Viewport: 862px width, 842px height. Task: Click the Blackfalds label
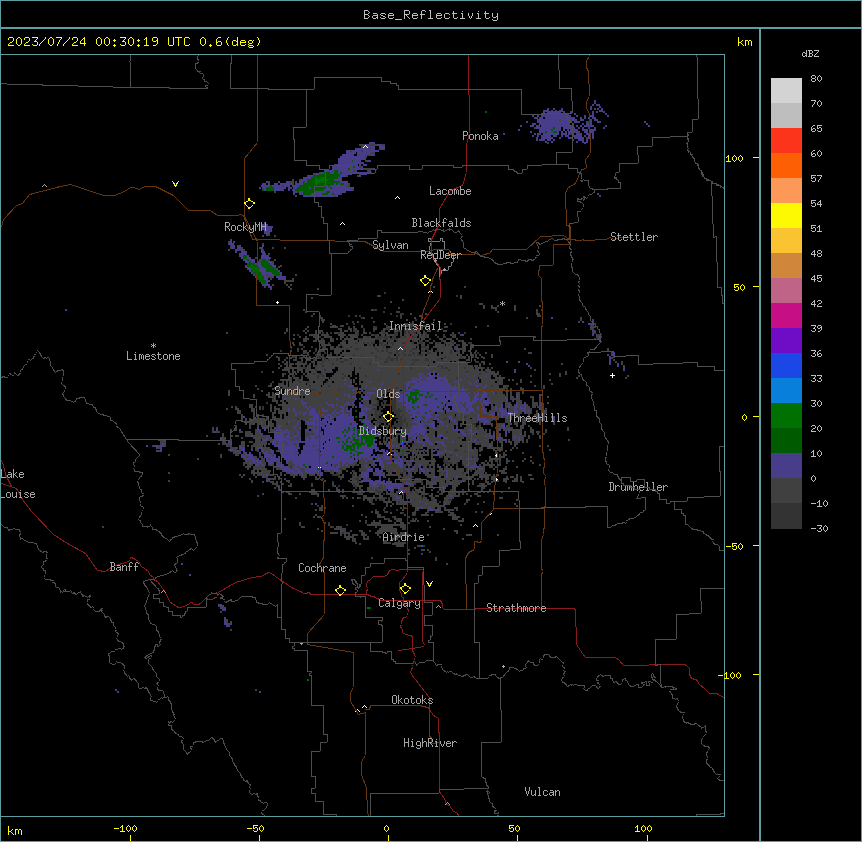click(x=441, y=223)
